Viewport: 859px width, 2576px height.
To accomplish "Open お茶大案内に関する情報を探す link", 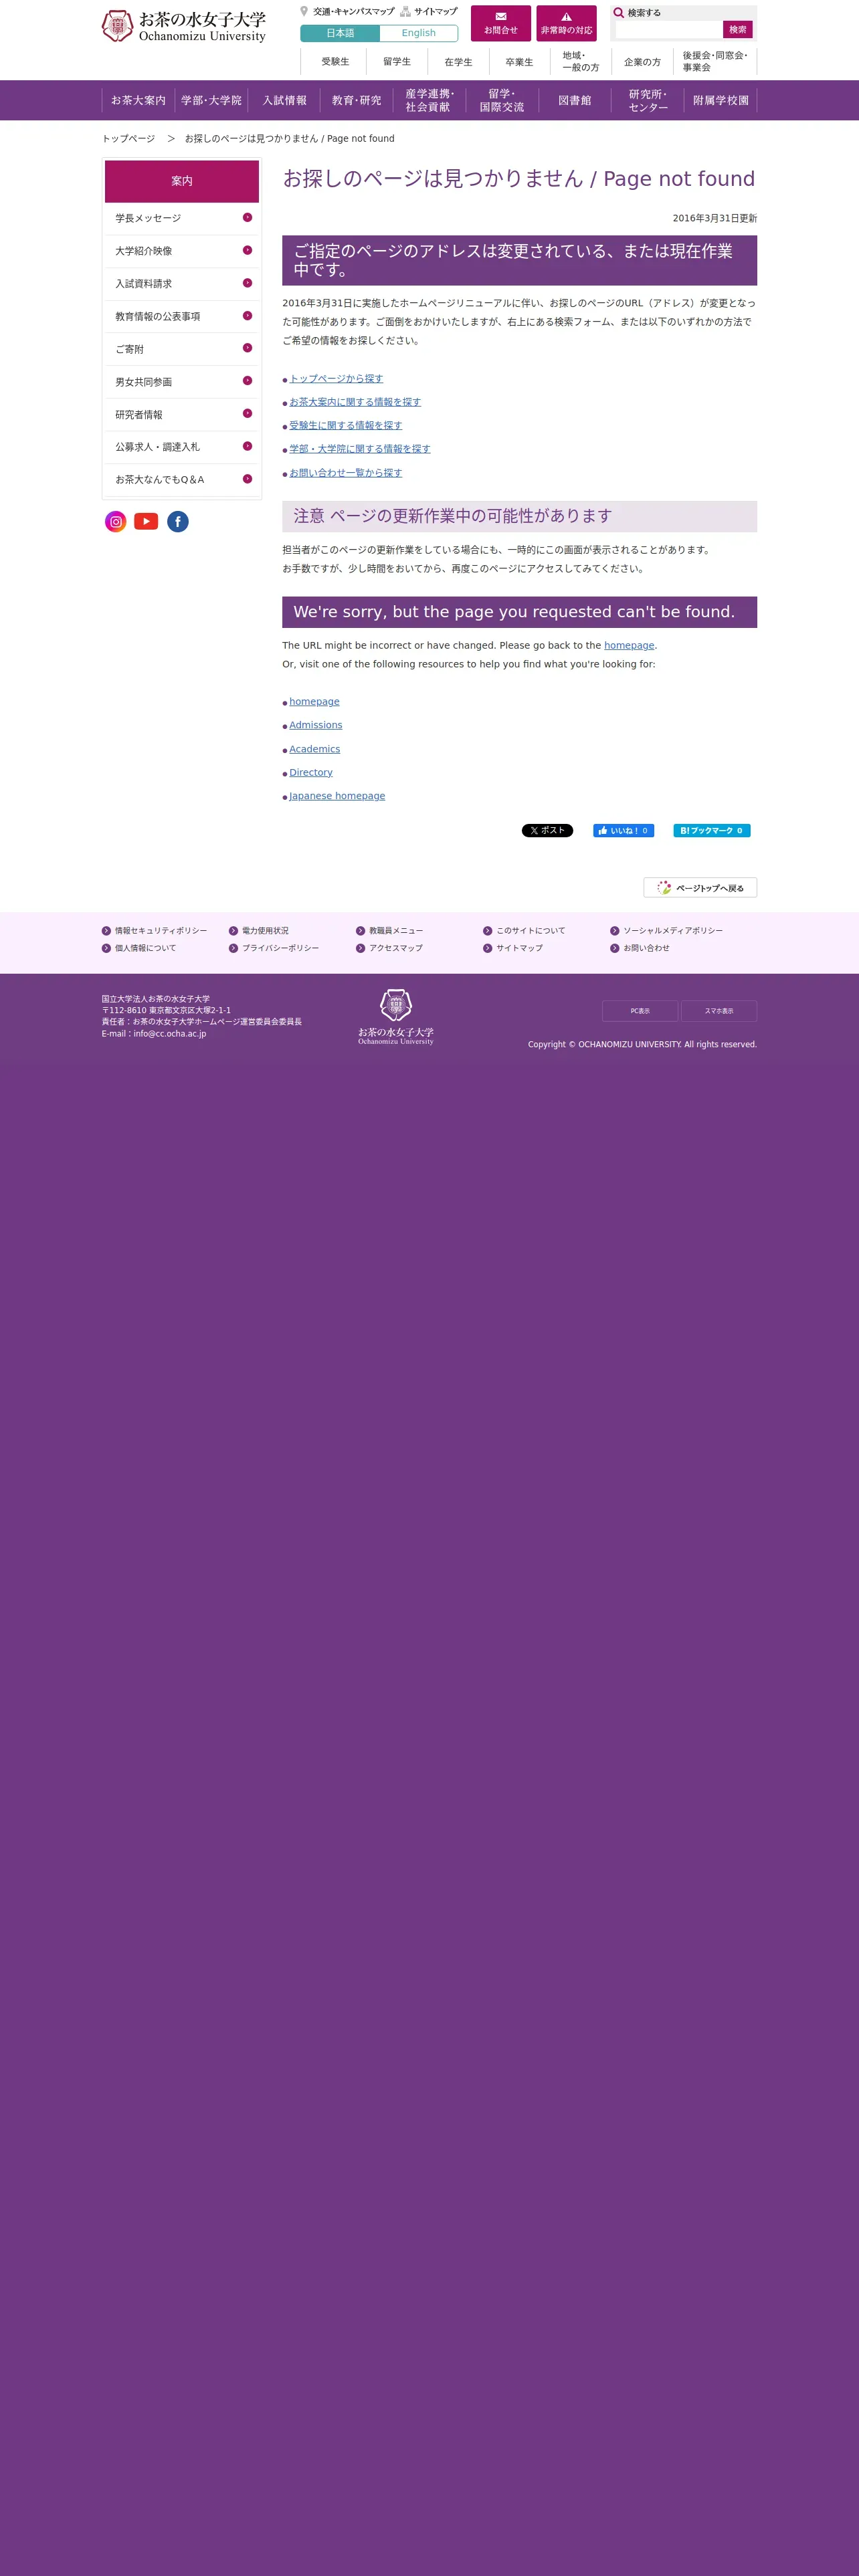I will point(355,402).
